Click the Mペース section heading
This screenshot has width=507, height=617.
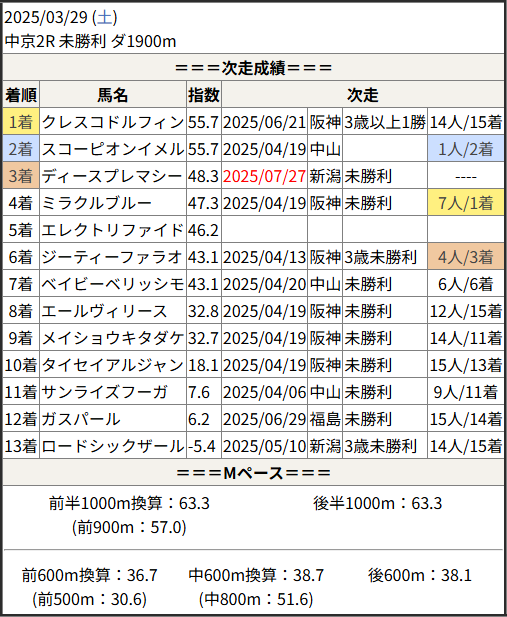(x=254, y=473)
